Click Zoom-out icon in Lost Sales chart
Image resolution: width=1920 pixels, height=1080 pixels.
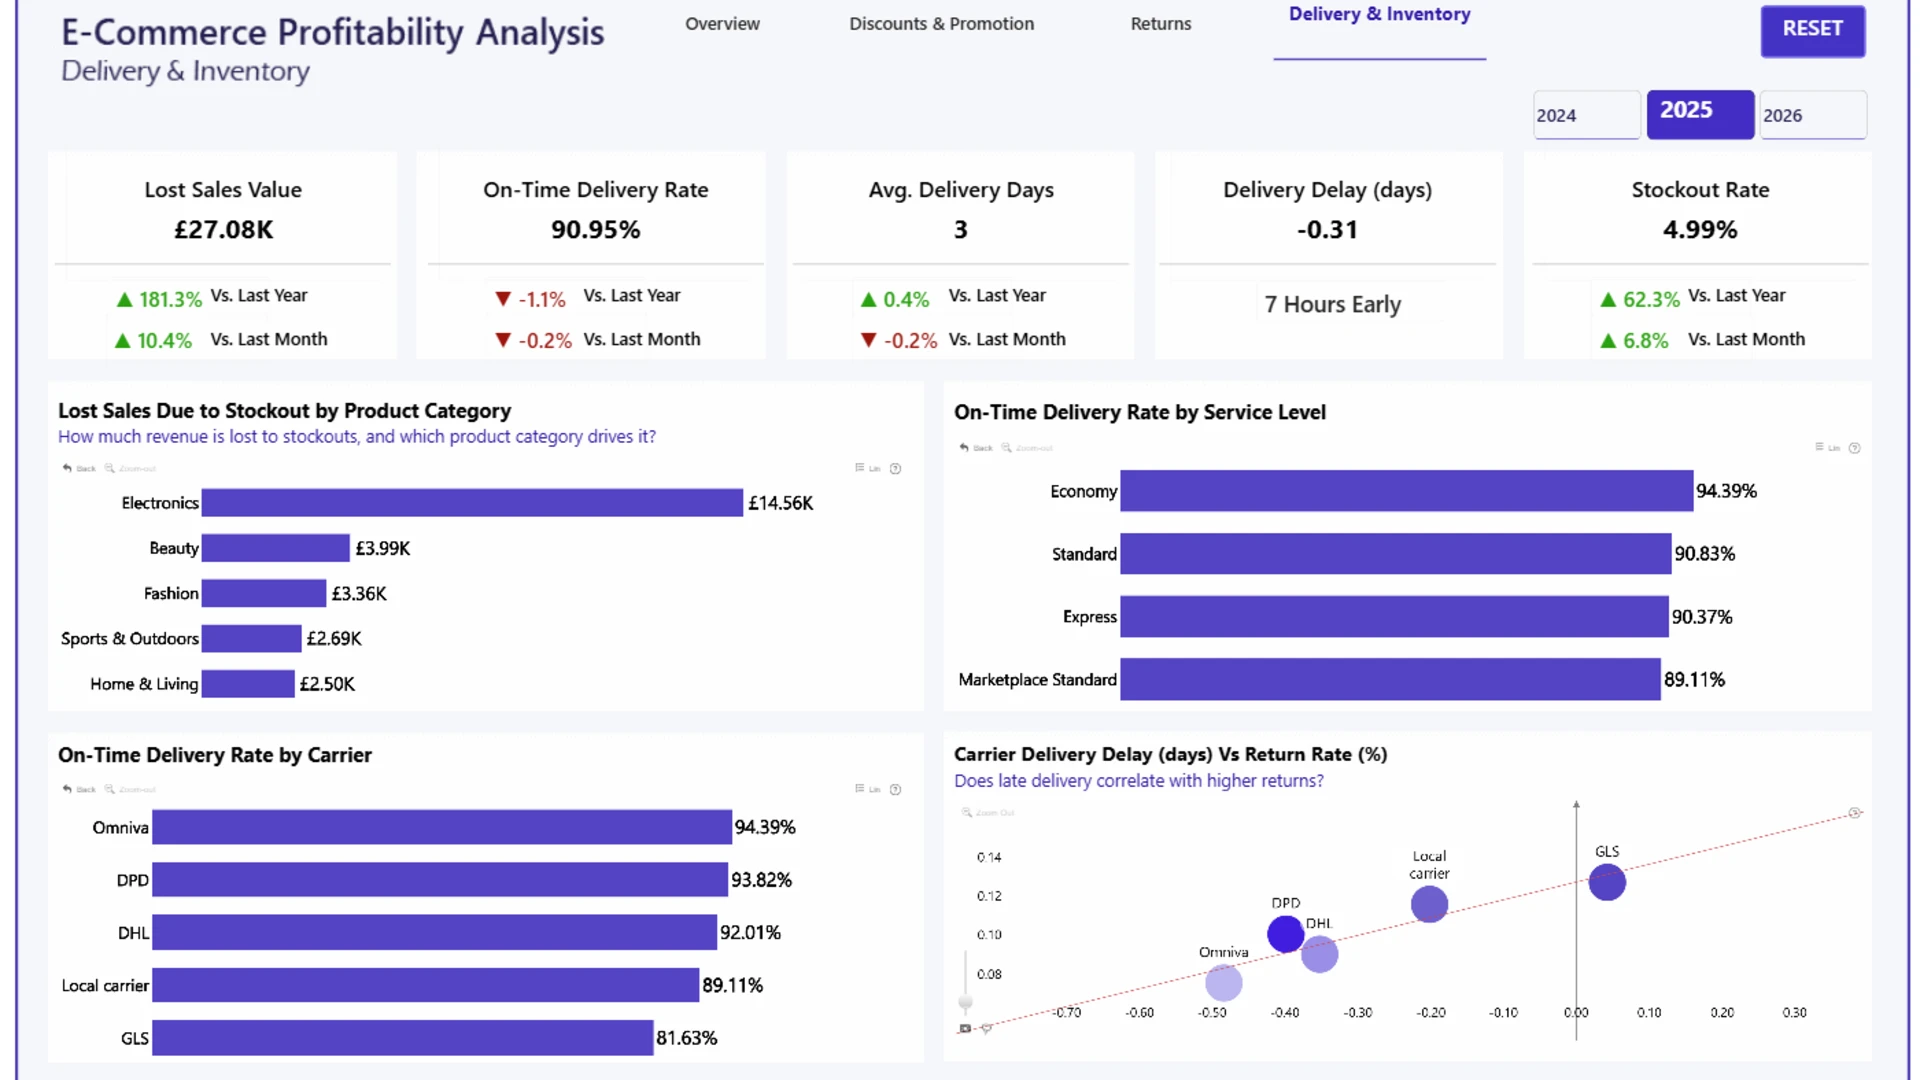click(110, 468)
